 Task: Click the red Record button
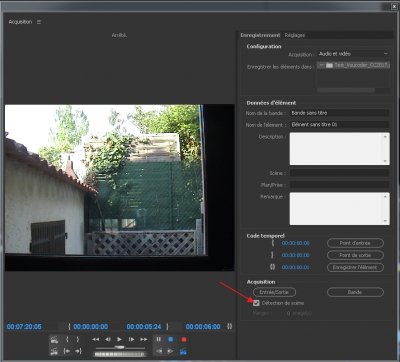(x=184, y=339)
